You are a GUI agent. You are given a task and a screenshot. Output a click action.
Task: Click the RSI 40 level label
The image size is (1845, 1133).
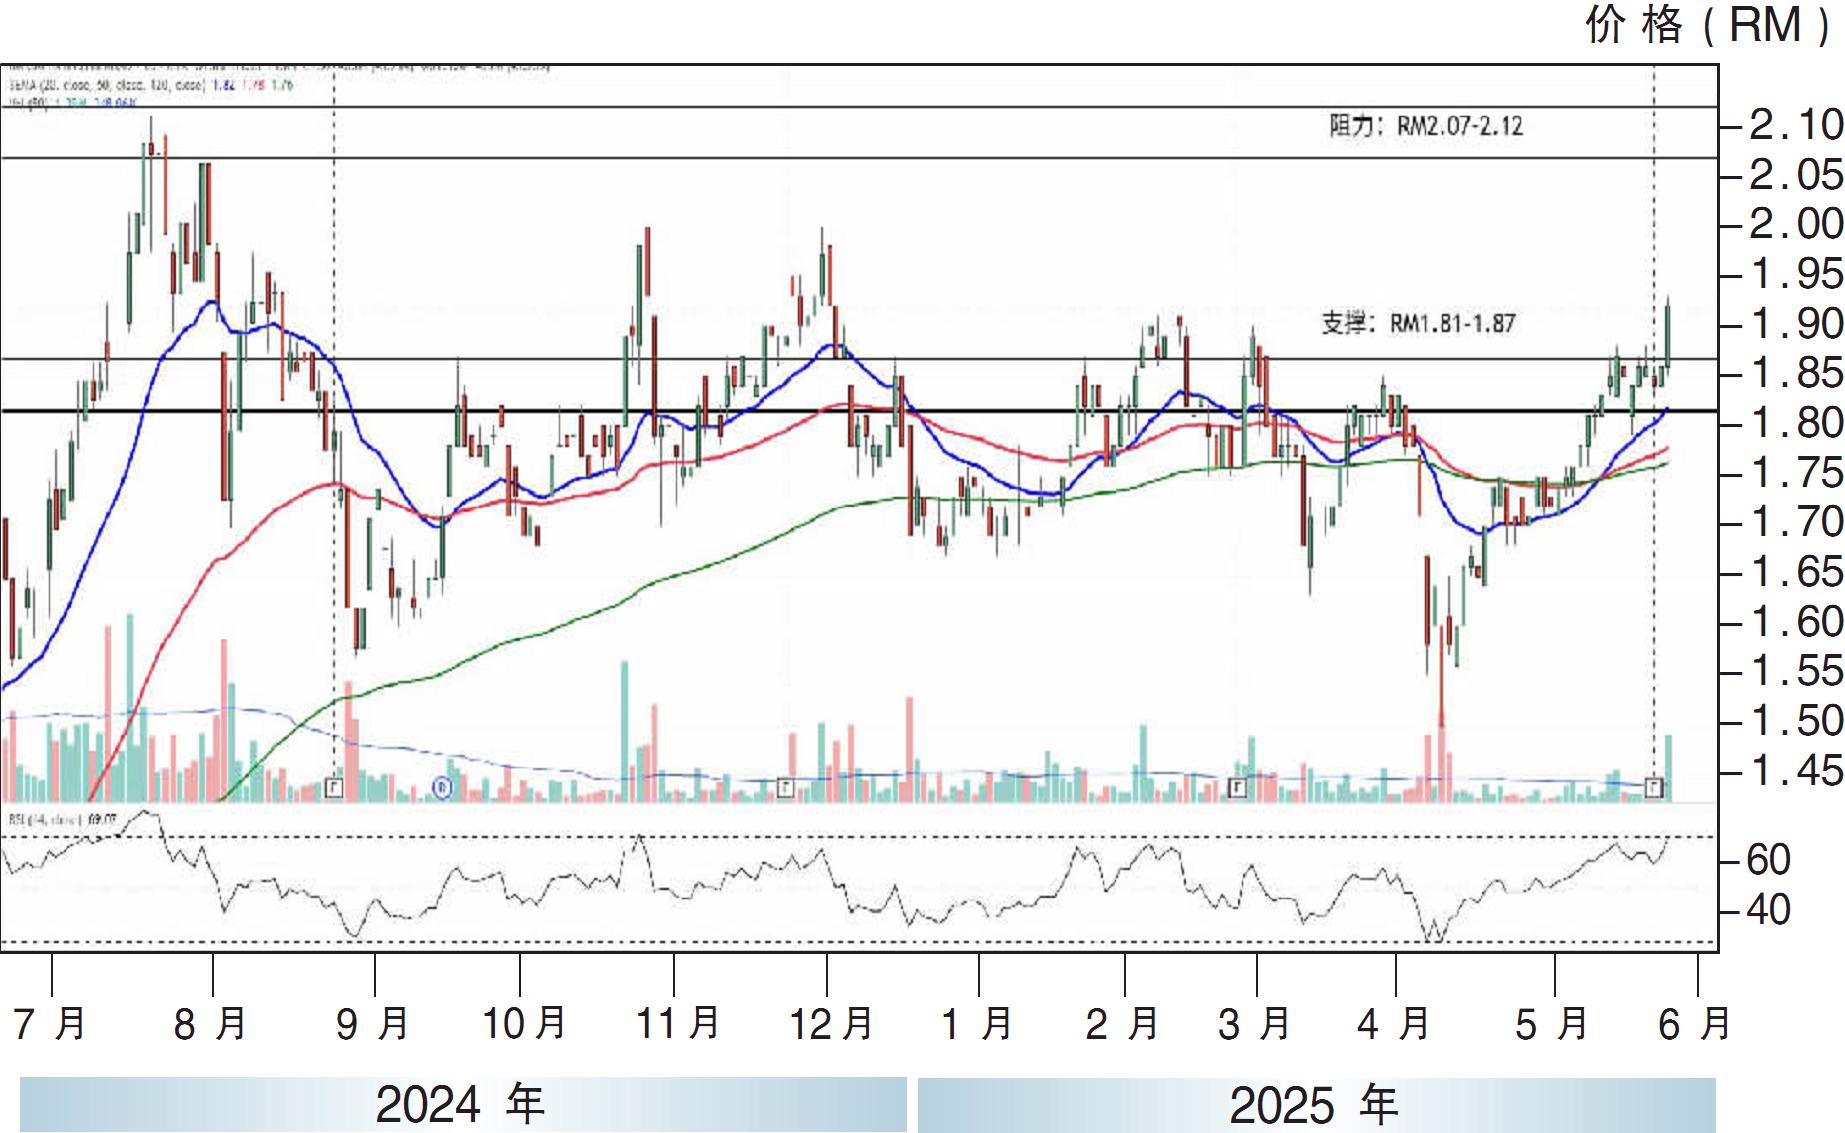tap(1768, 910)
